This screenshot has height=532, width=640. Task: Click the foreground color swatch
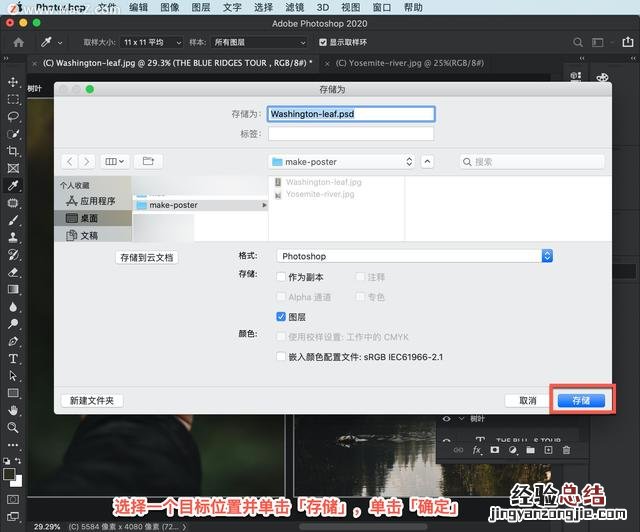point(9,474)
